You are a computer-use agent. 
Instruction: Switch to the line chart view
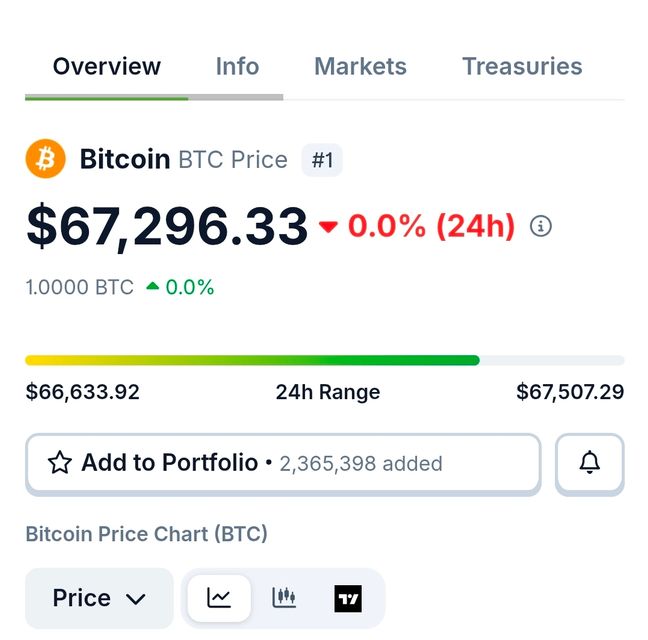point(219,598)
